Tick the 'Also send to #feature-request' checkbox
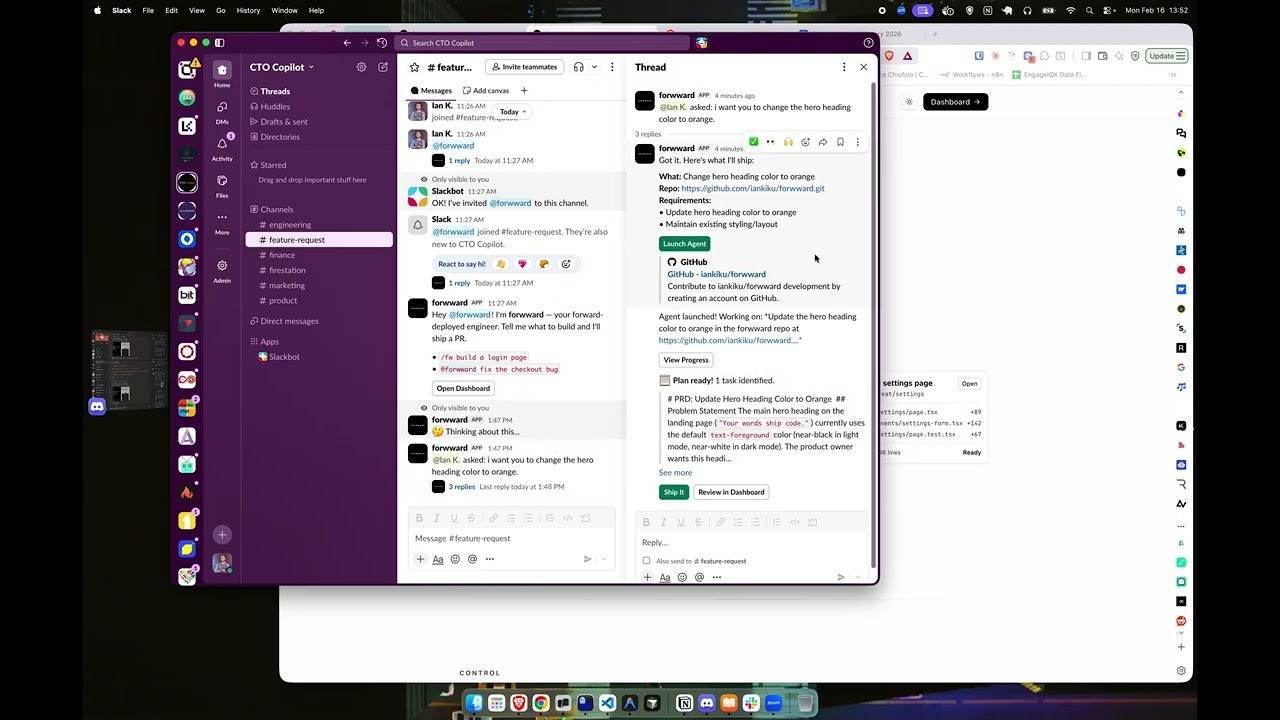1280x720 pixels. 646,561
